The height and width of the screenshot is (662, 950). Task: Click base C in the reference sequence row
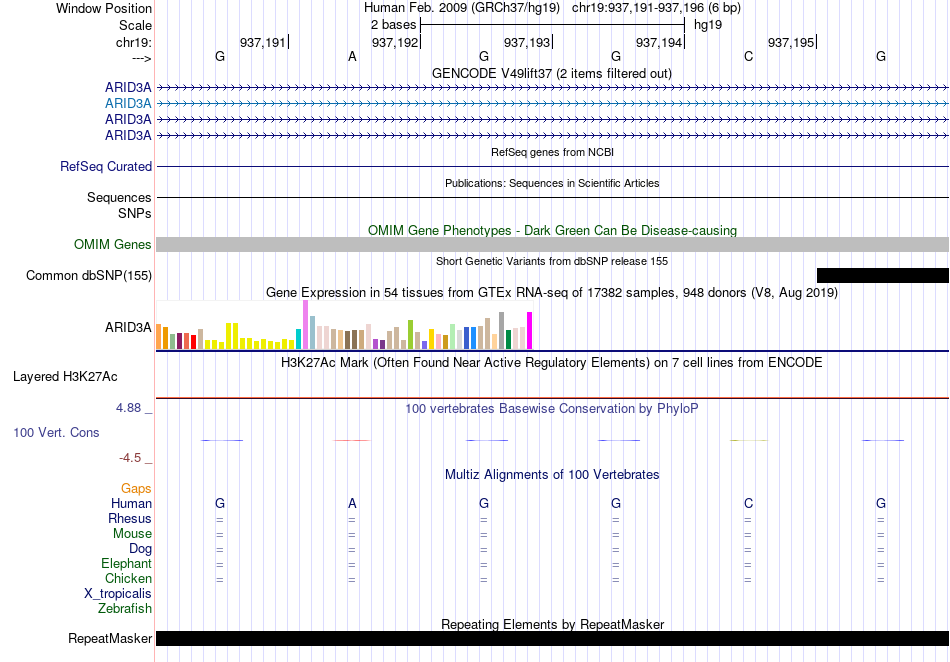pos(748,57)
